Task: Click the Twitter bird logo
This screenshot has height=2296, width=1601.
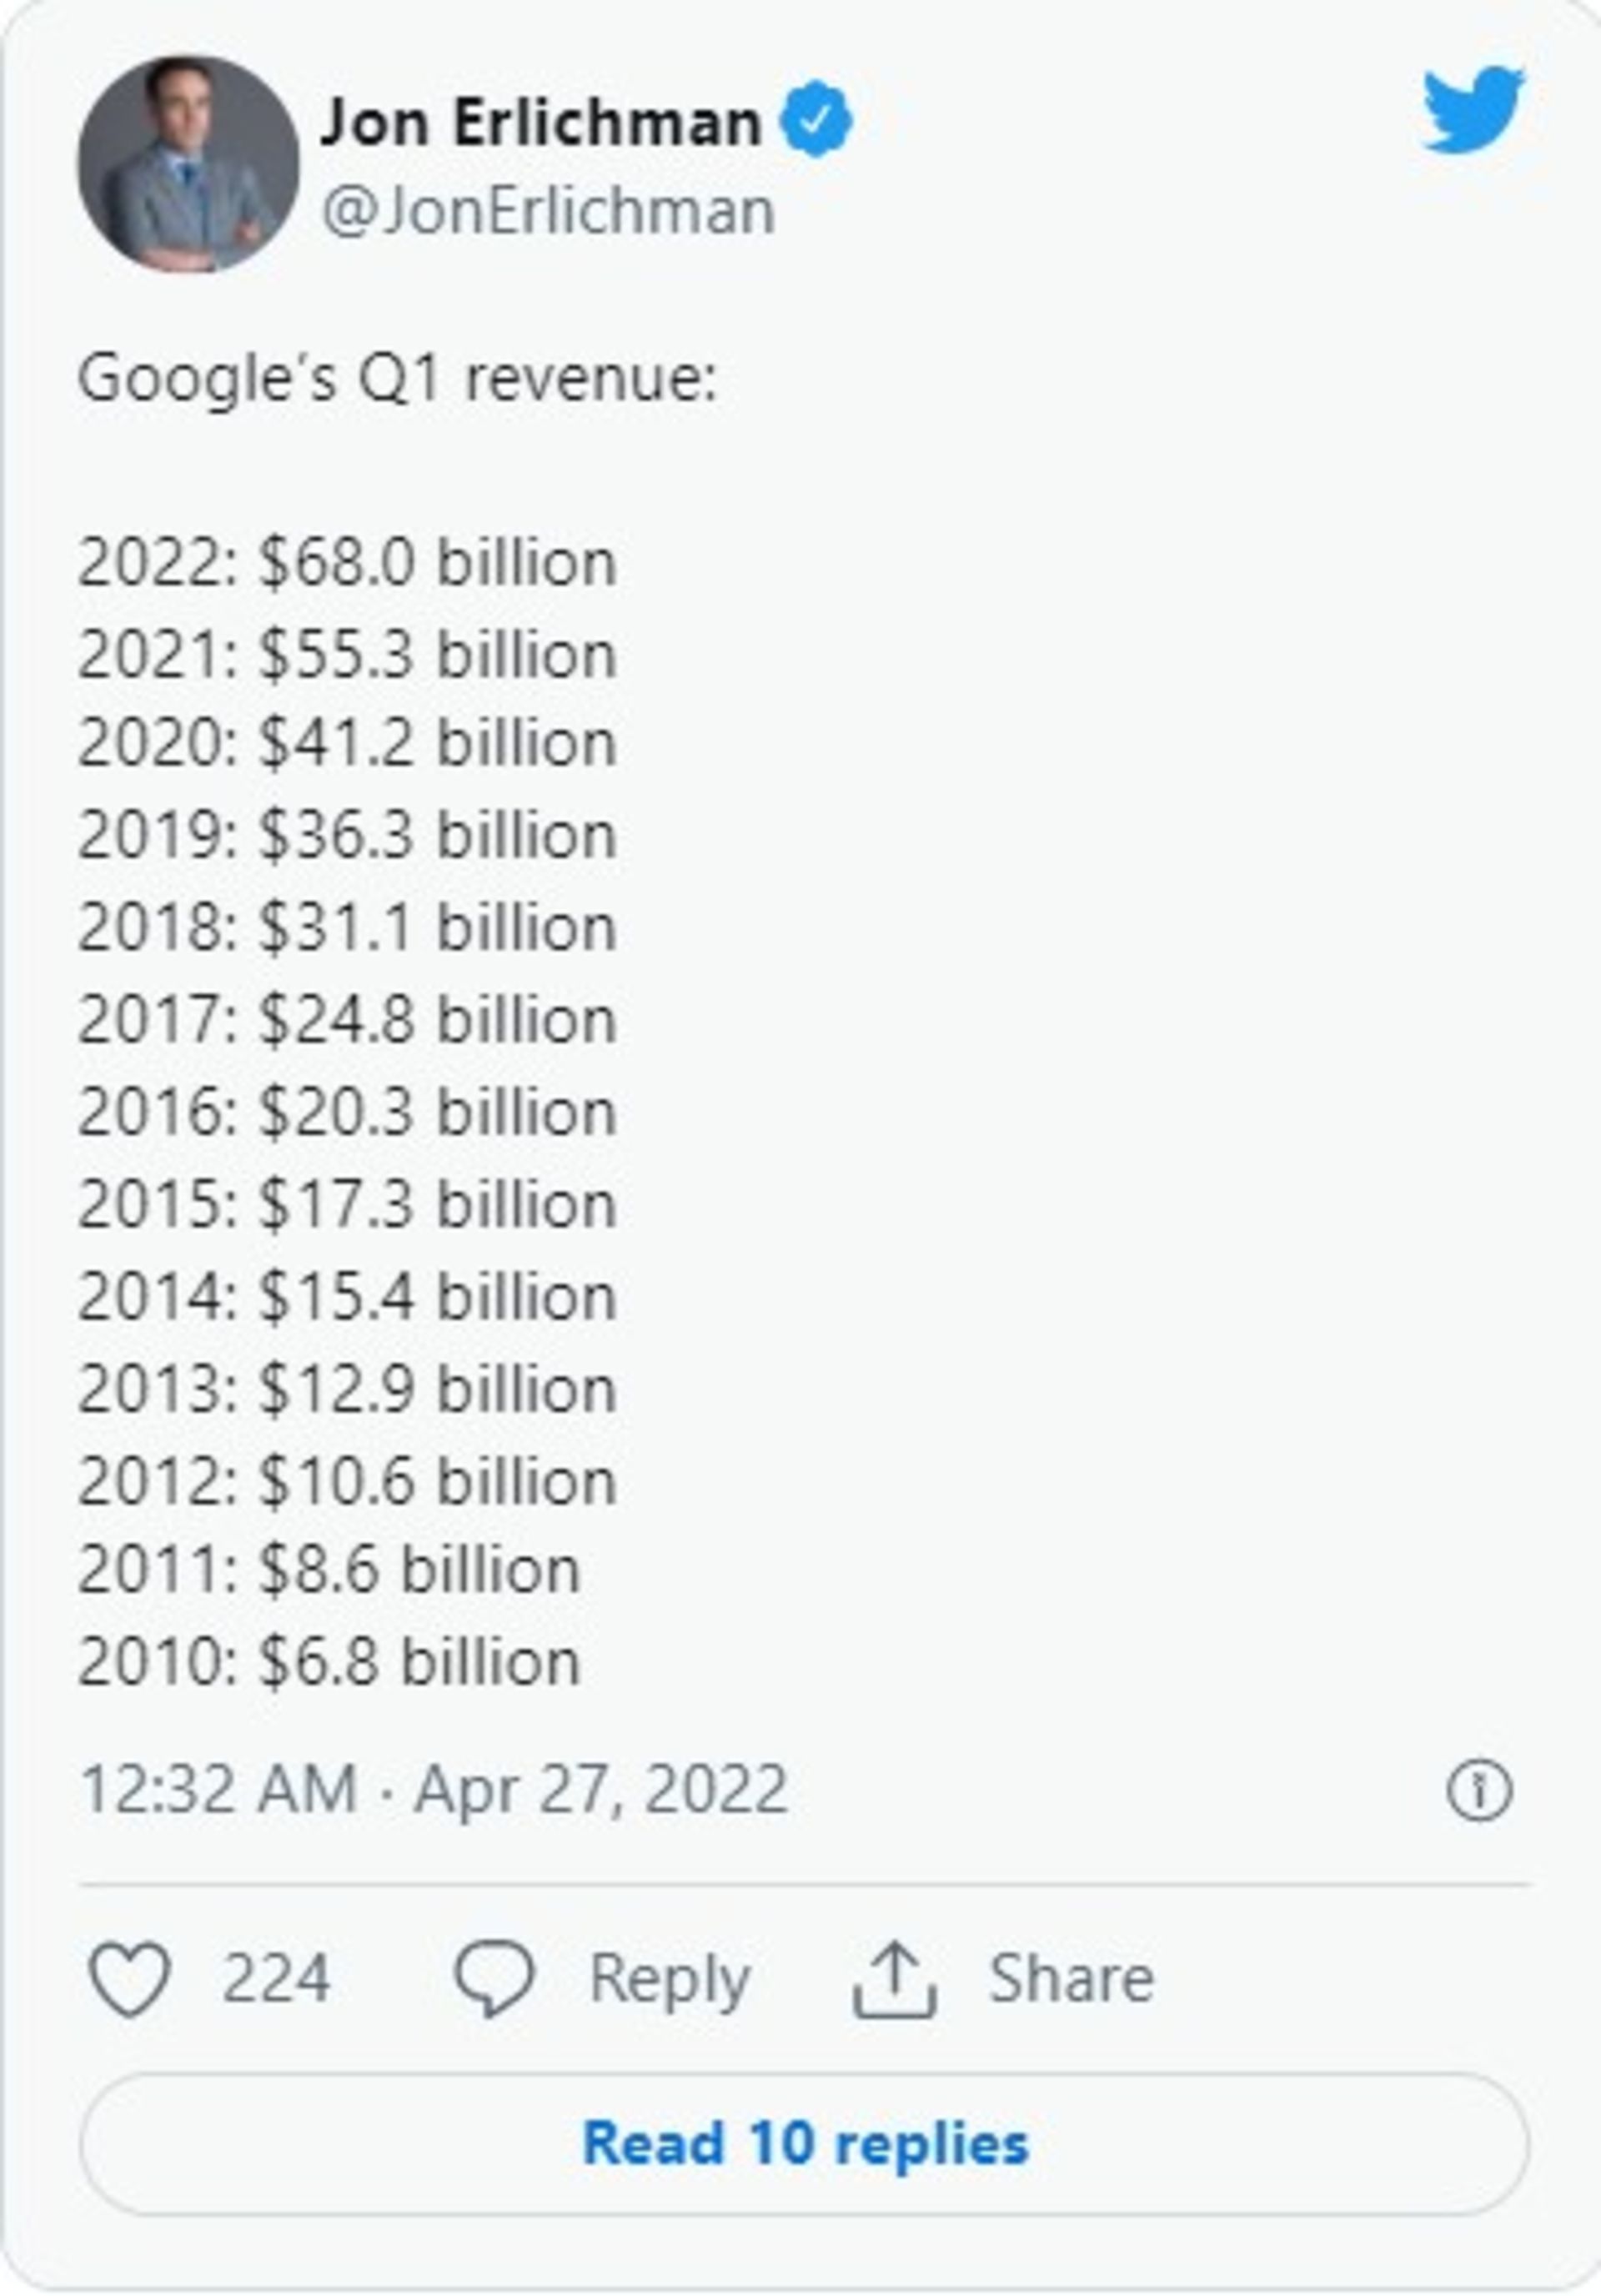Action: pyautogui.click(x=1472, y=109)
